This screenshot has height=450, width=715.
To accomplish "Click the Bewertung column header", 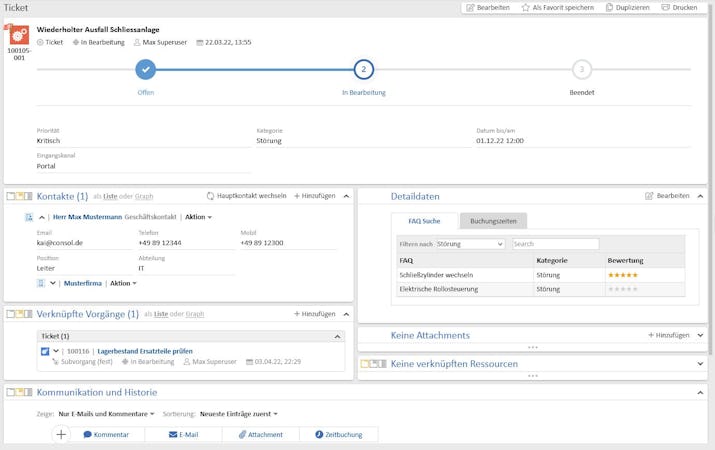I will point(625,261).
